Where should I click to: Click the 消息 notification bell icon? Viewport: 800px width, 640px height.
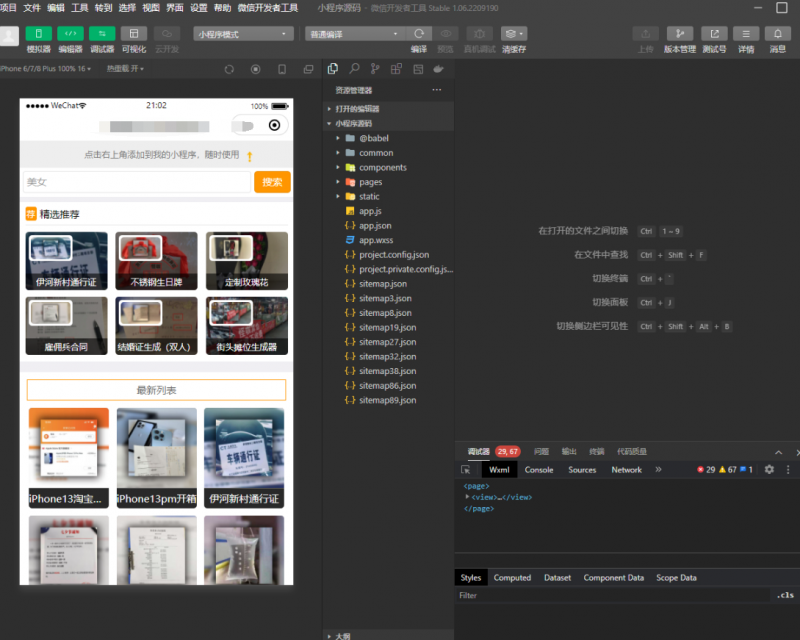point(777,34)
